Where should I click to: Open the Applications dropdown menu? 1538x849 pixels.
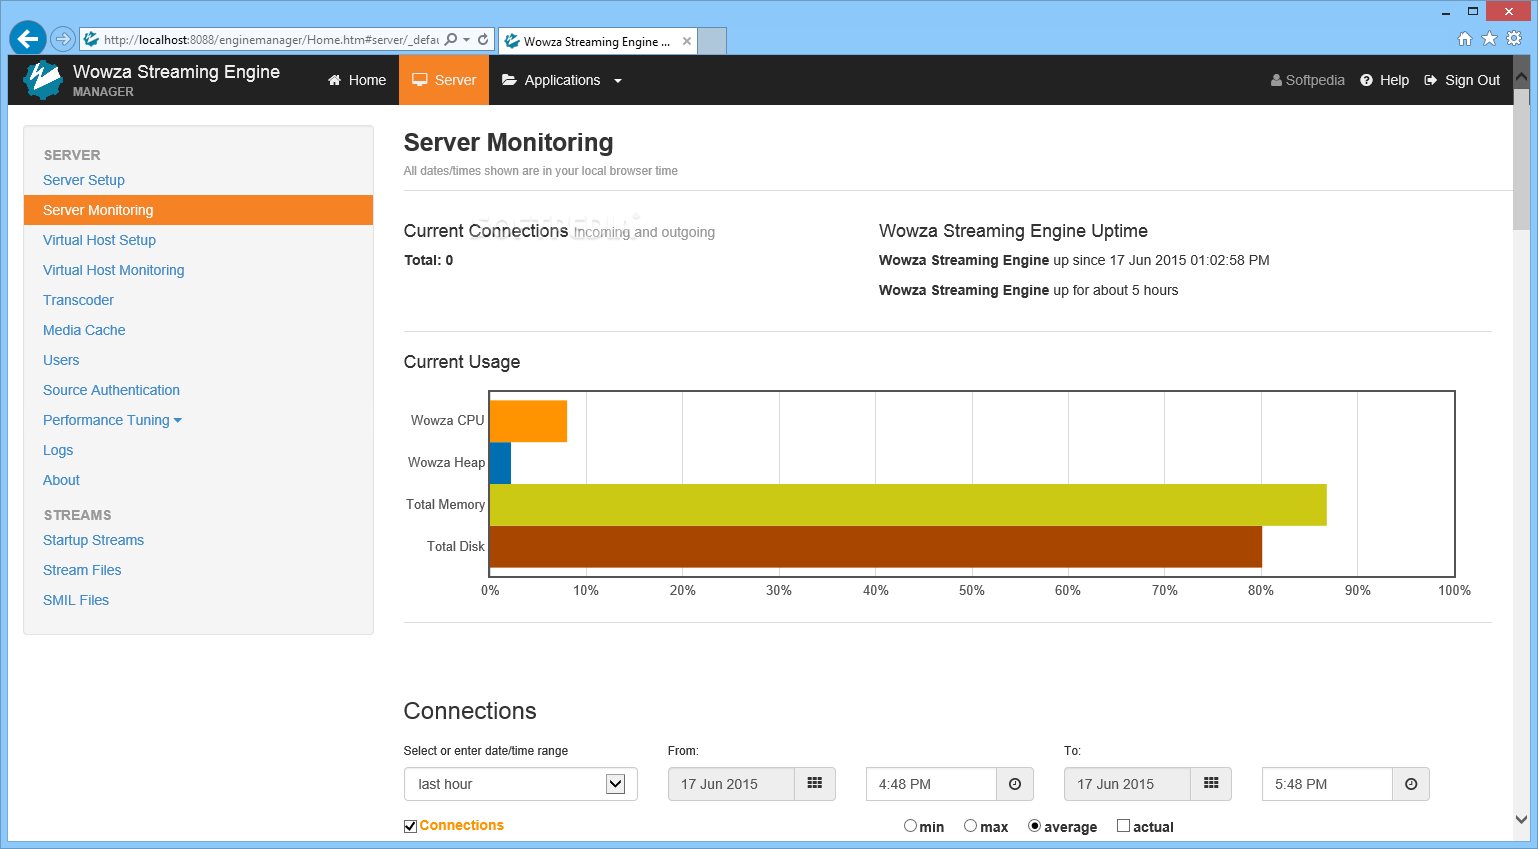[x=562, y=80]
